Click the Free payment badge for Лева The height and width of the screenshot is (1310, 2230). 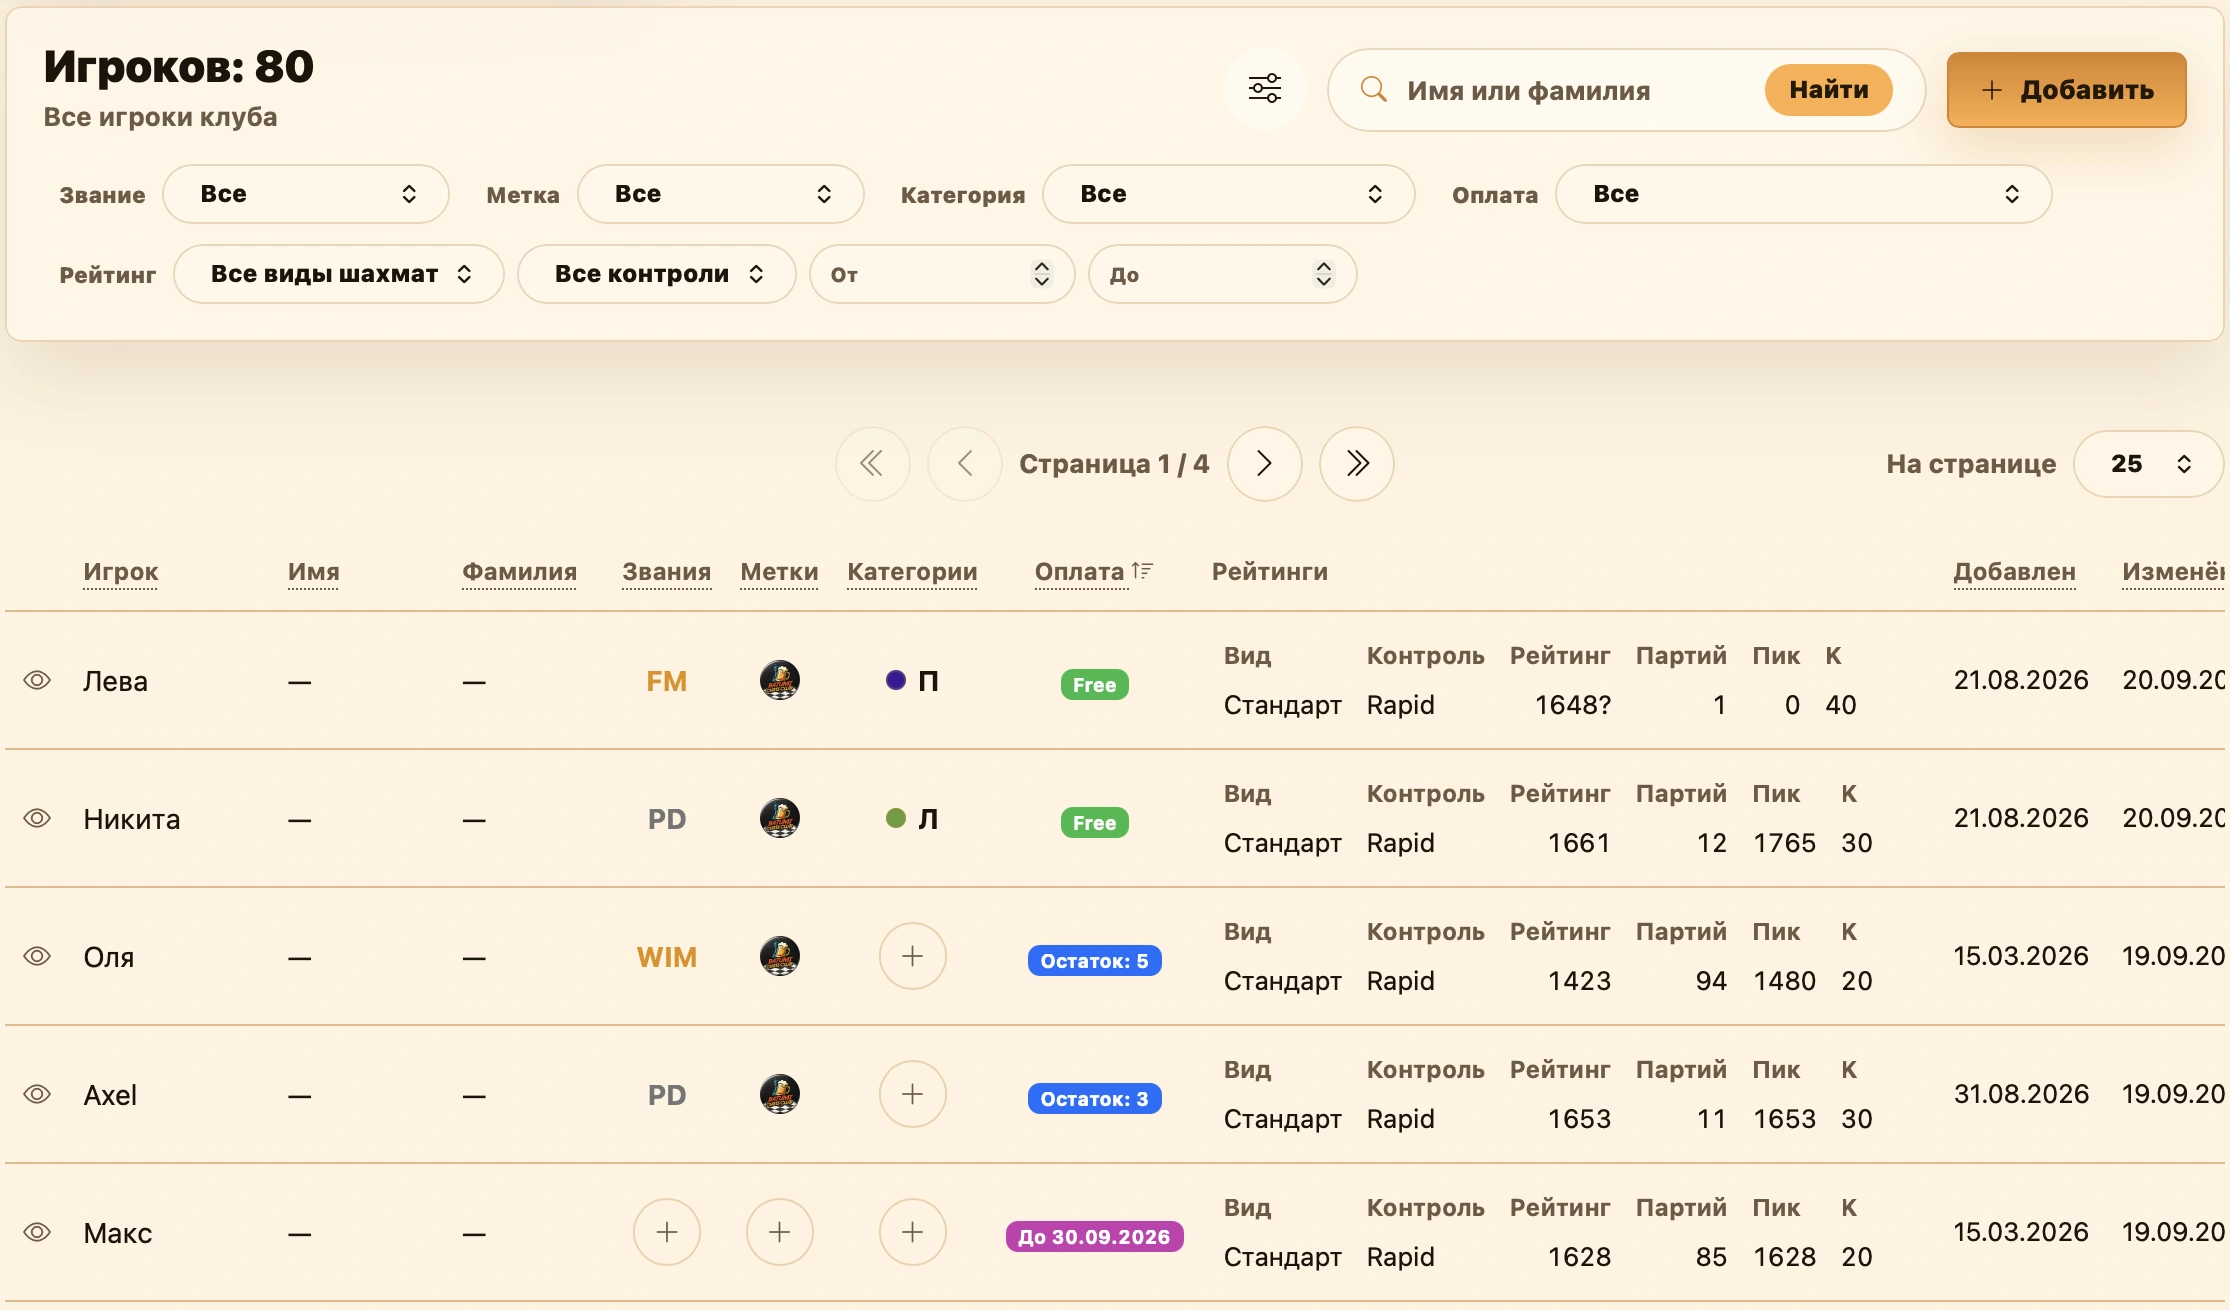pos(1095,685)
